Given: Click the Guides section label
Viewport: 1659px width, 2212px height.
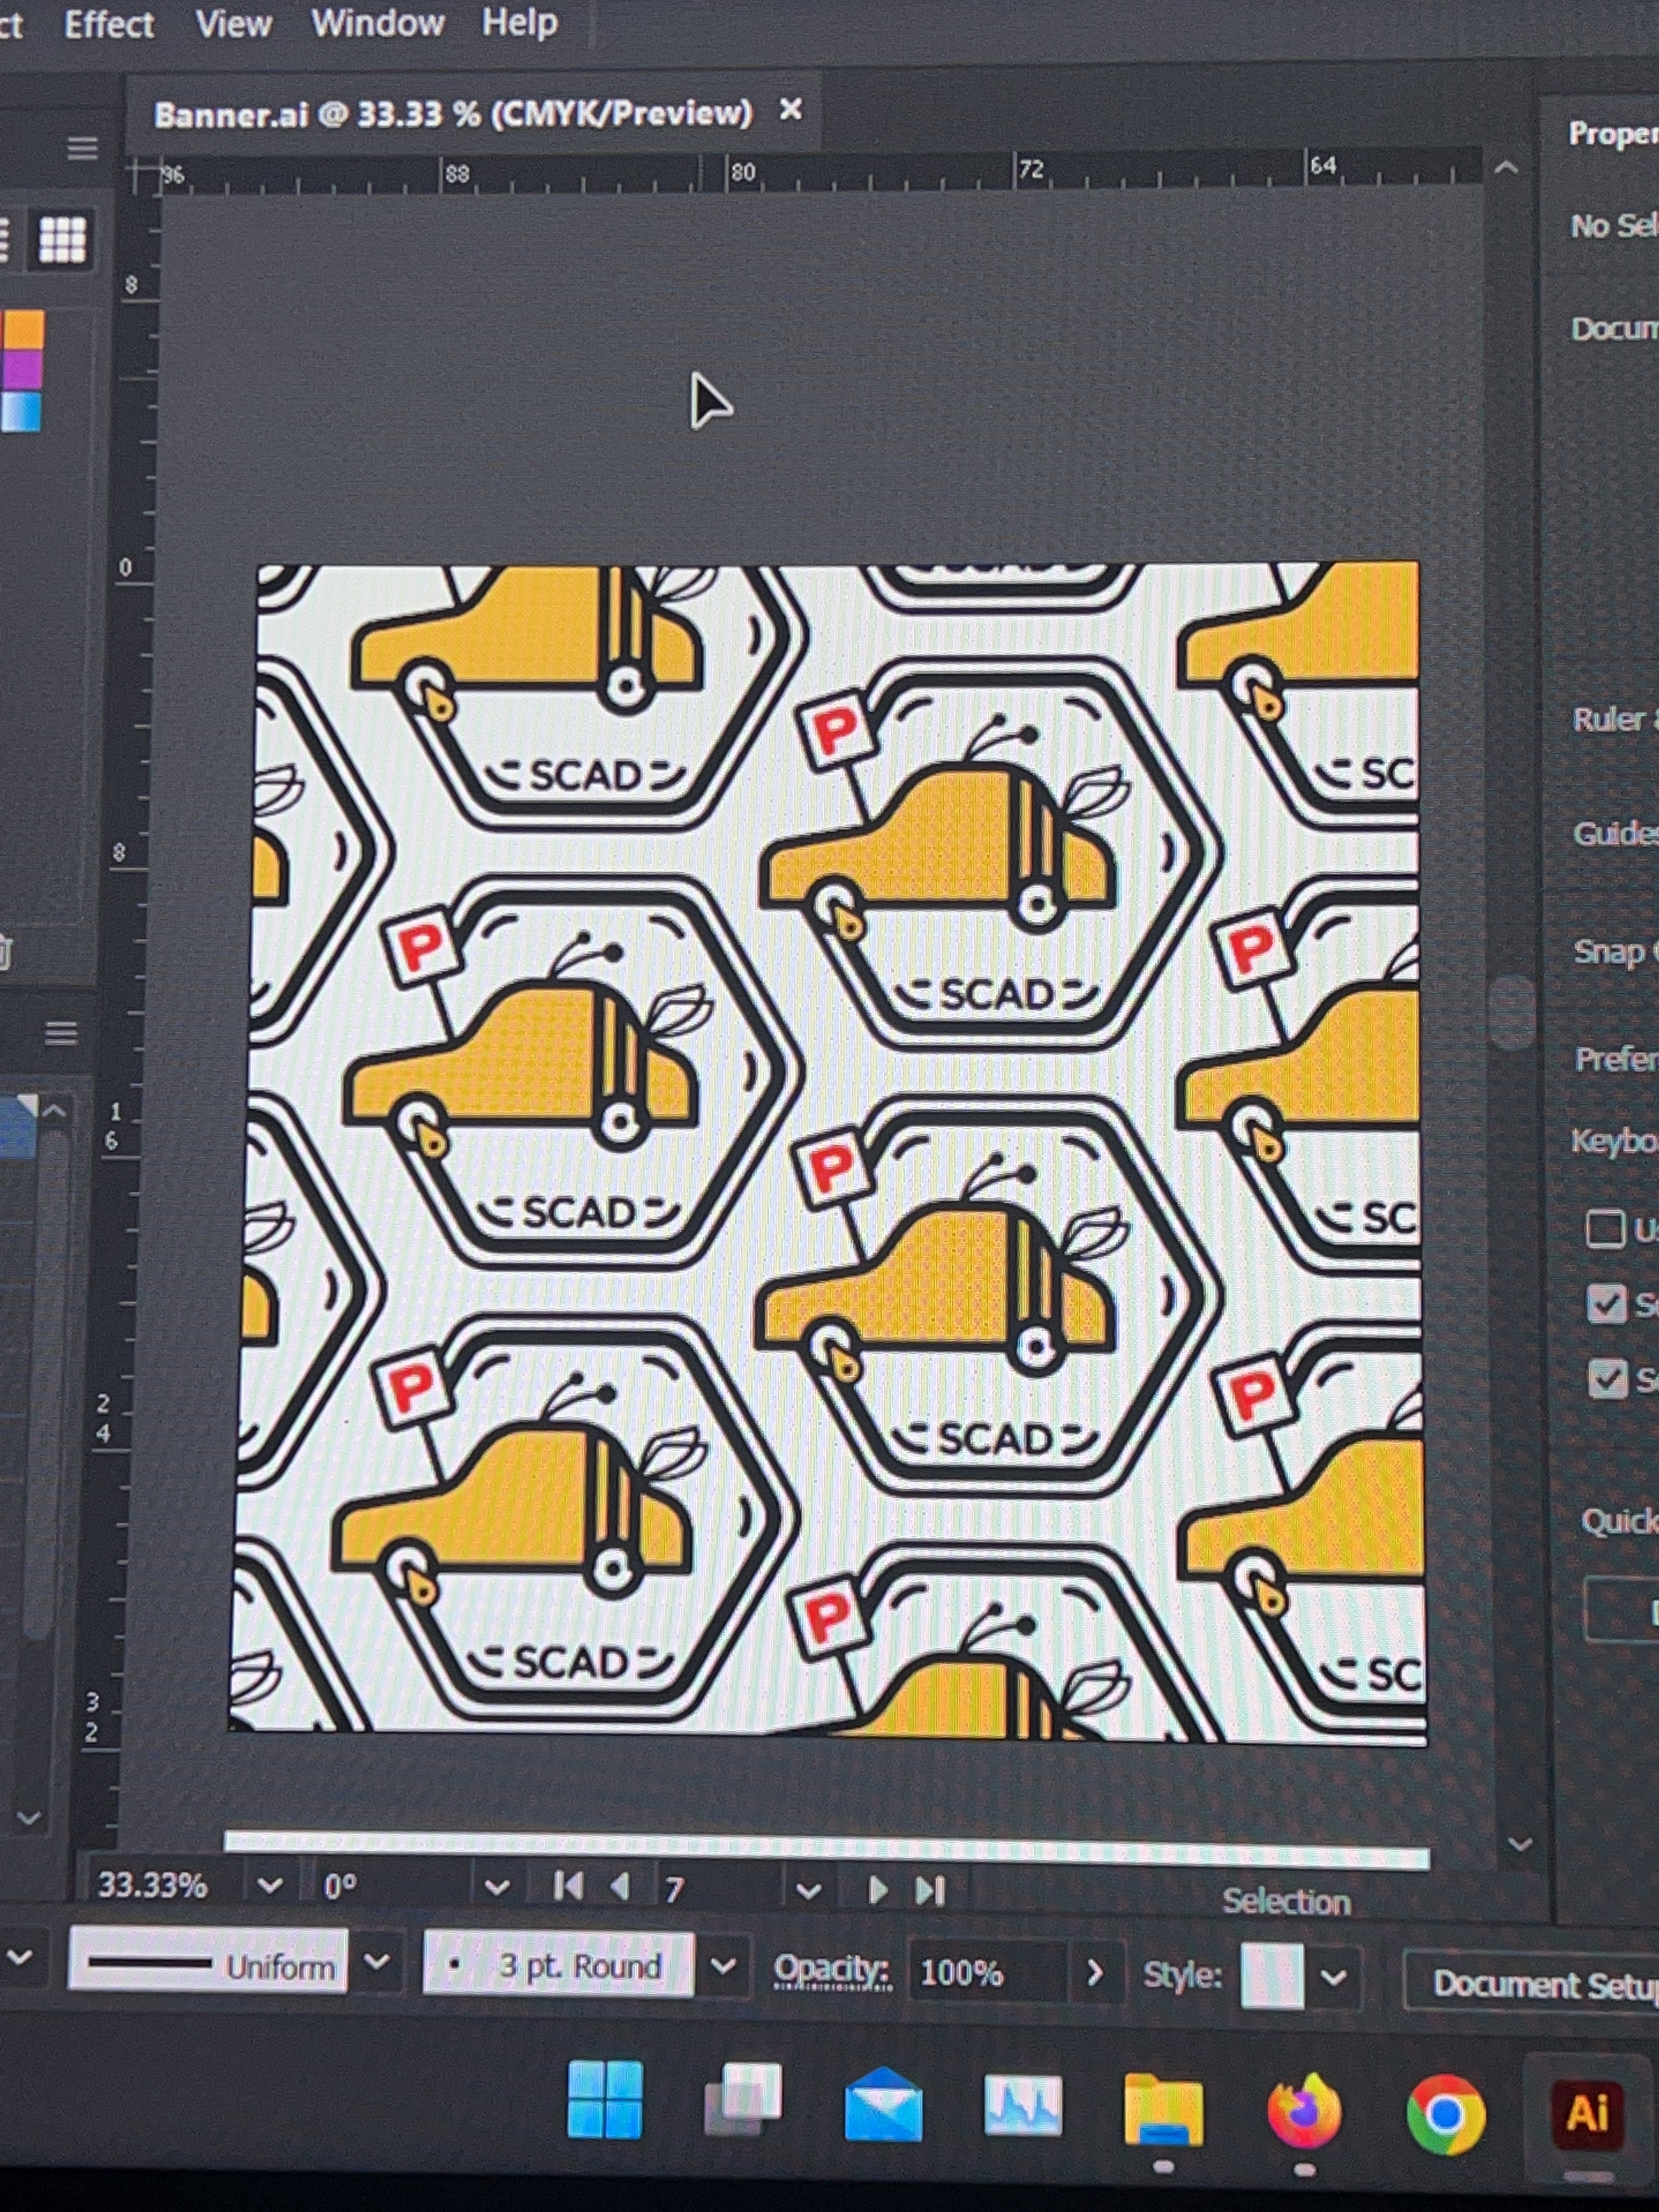Looking at the screenshot, I should [x=1615, y=833].
